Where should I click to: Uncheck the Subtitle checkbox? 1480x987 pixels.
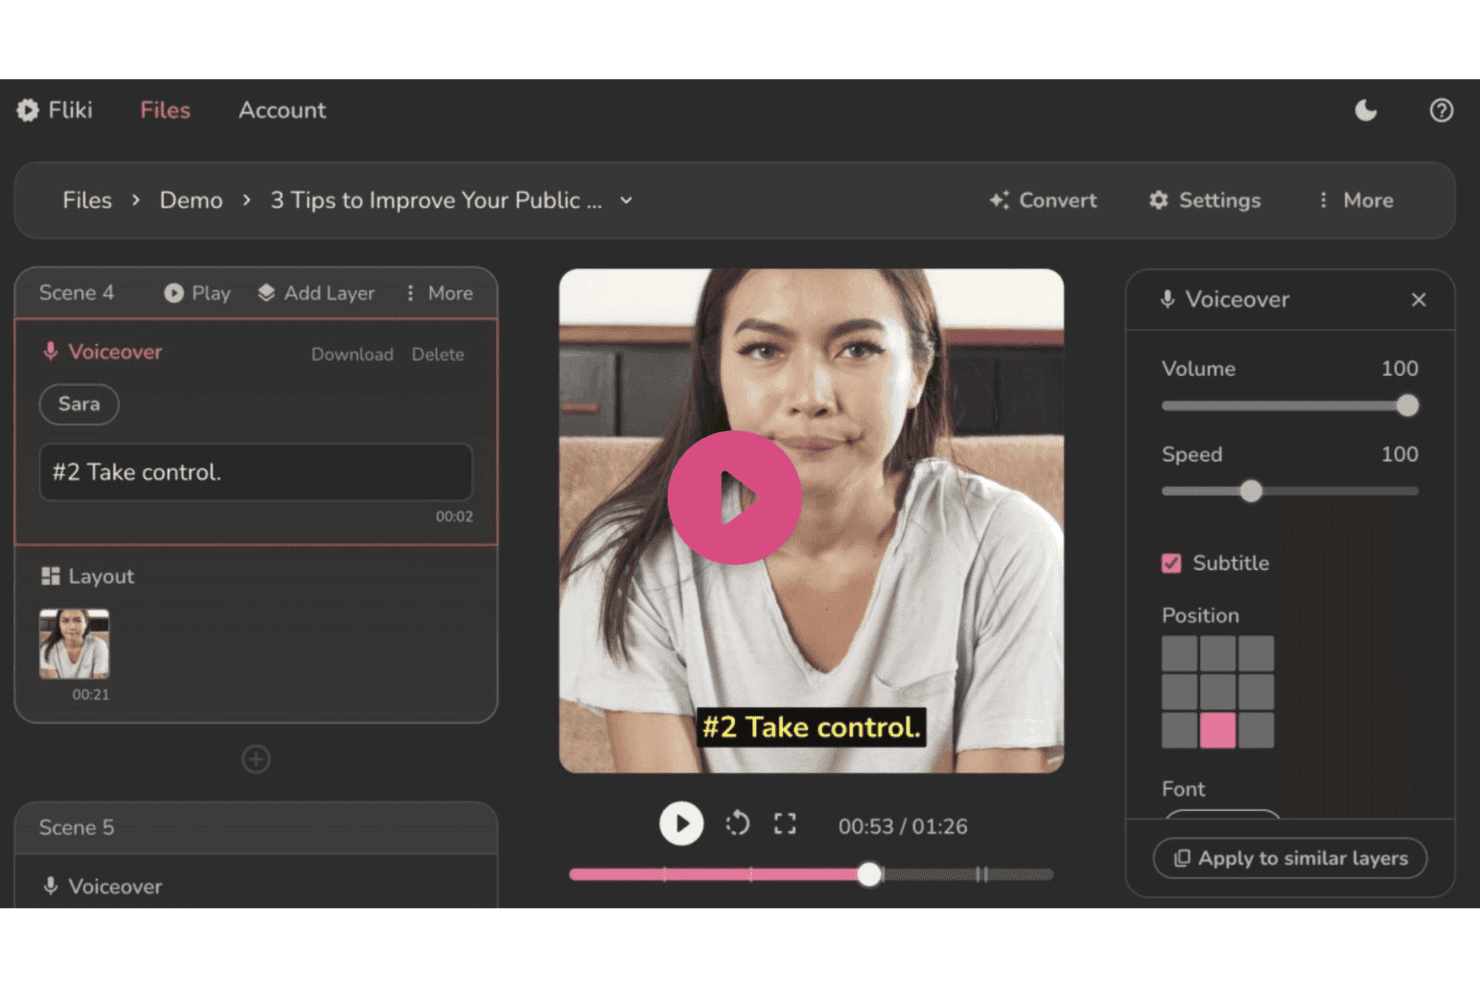click(1171, 563)
